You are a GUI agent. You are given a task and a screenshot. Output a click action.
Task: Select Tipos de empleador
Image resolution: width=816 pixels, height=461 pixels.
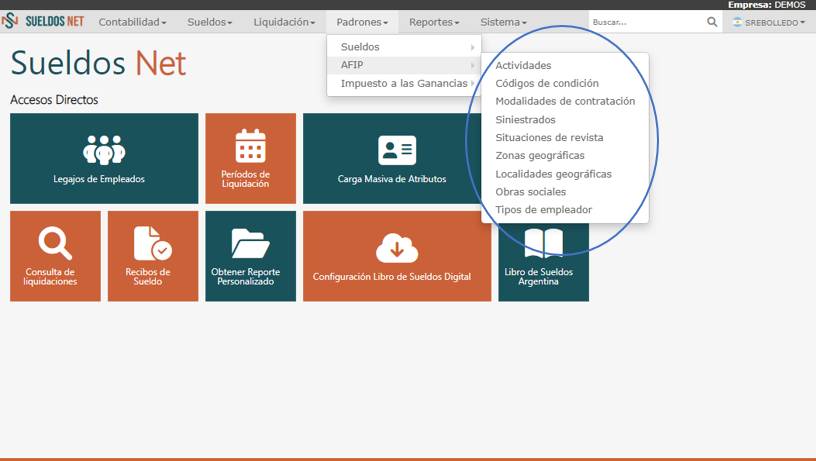pos(543,210)
